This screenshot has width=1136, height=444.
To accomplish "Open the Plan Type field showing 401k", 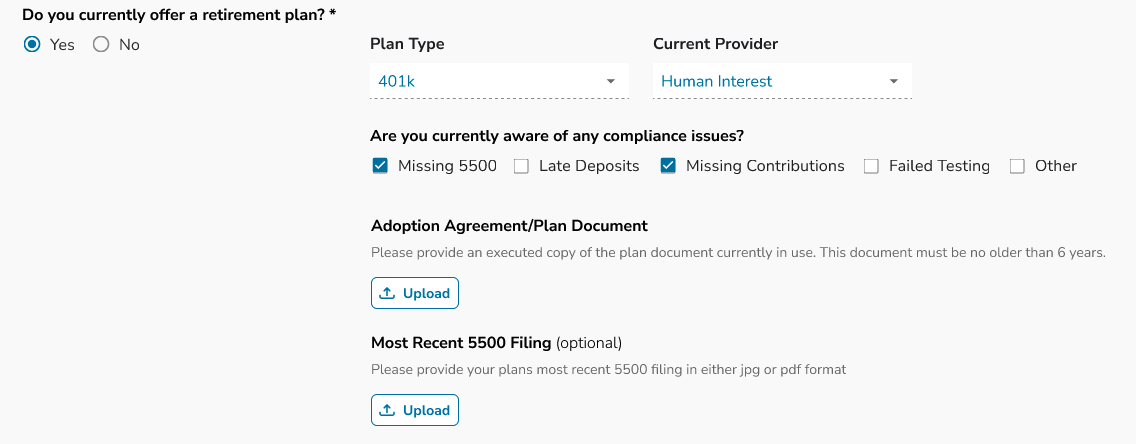I will (488, 82).
